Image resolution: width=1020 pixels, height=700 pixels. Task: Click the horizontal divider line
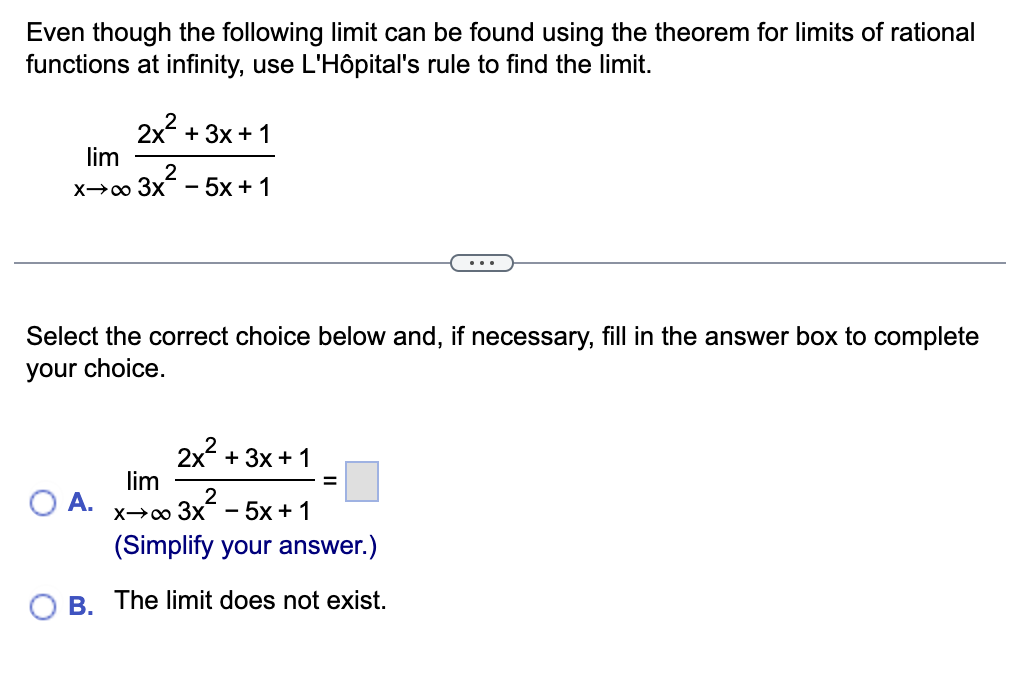pyautogui.click(x=200, y=262)
